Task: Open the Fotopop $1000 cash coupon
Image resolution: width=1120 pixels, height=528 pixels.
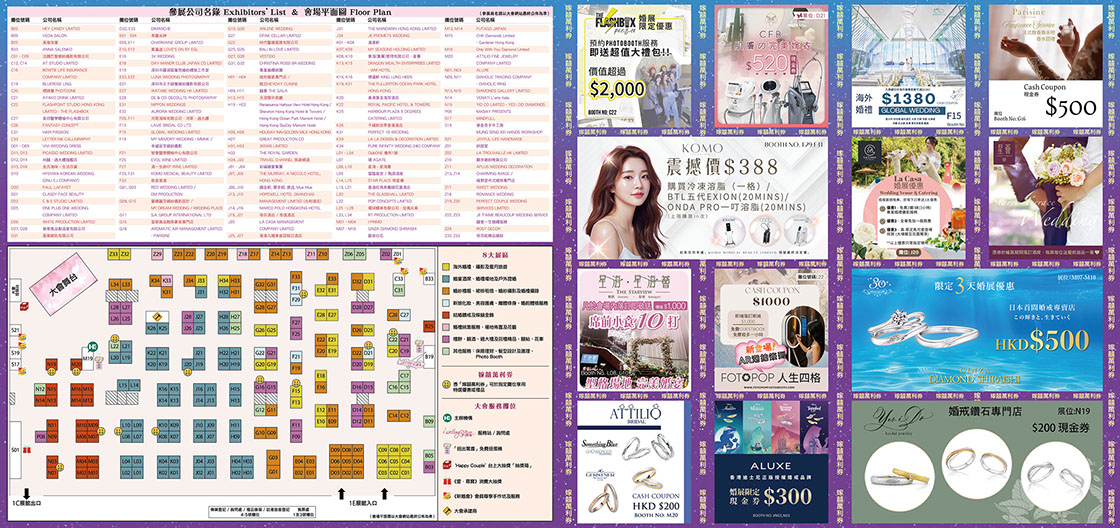Action: pyautogui.click(x=771, y=329)
